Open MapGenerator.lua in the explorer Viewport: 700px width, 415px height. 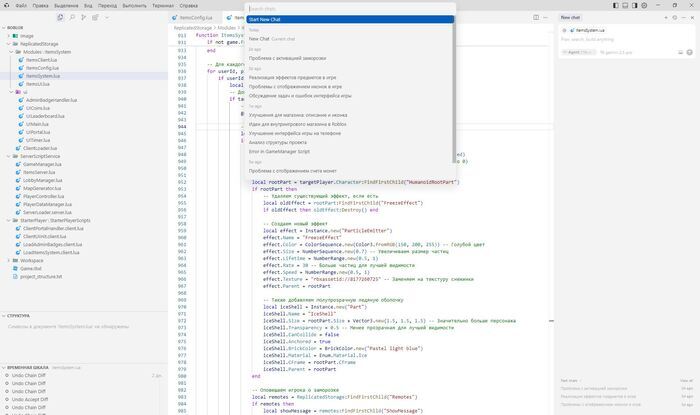pos(42,188)
